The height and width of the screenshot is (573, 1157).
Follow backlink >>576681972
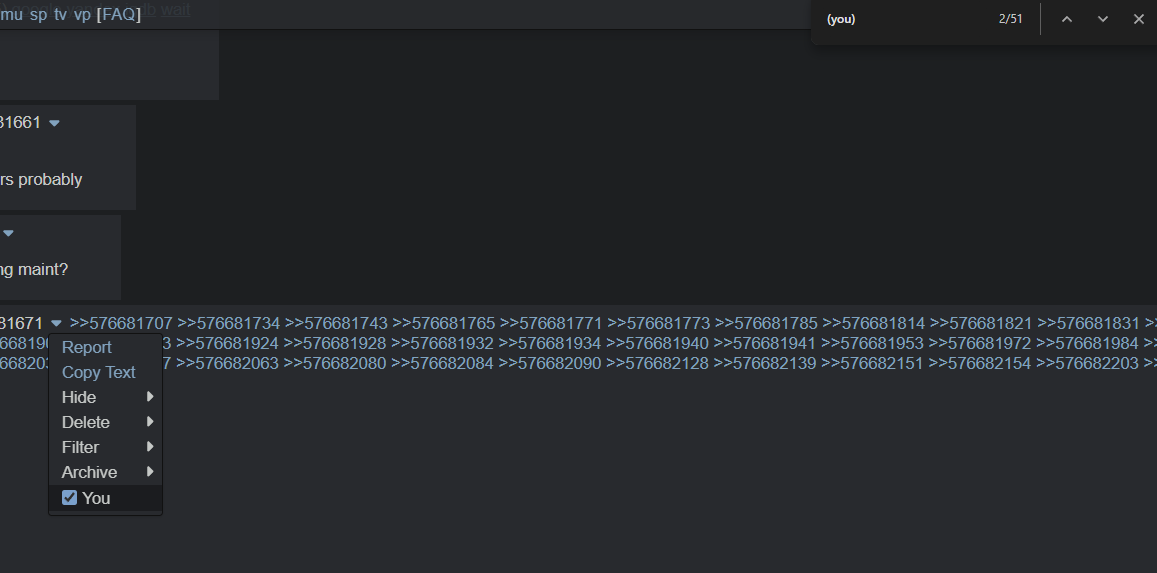tap(980, 344)
